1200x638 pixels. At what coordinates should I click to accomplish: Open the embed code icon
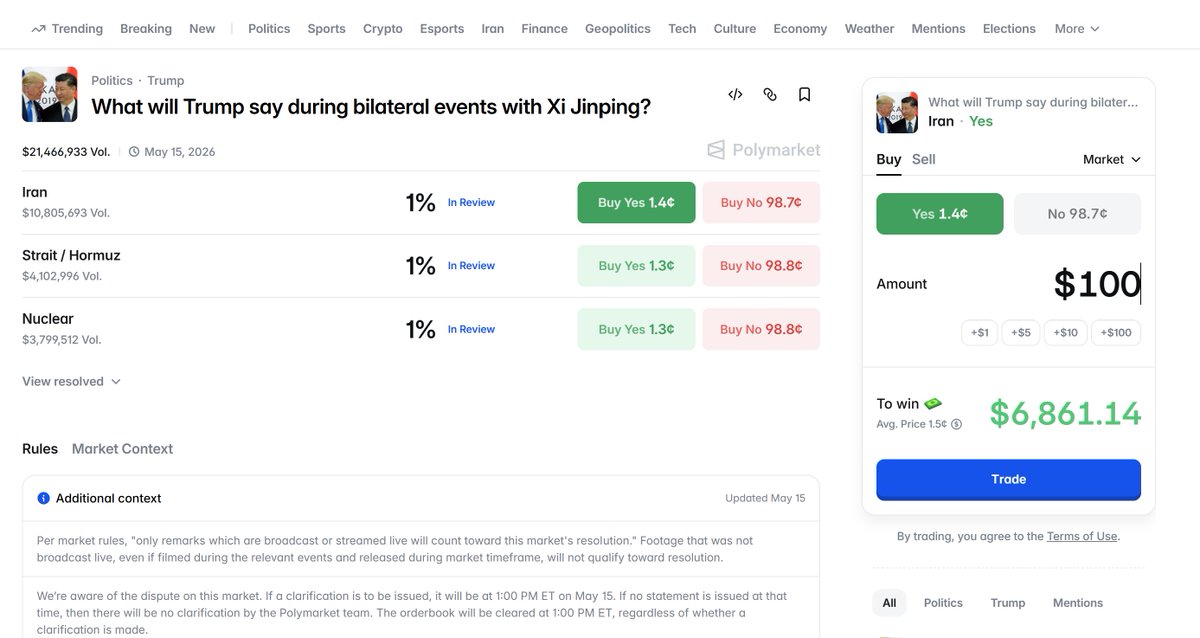click(735, 94)
